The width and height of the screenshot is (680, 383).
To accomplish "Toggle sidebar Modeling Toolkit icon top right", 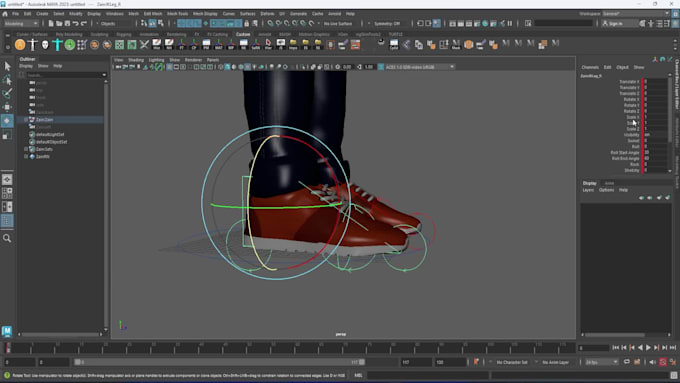I will [643, 23].
